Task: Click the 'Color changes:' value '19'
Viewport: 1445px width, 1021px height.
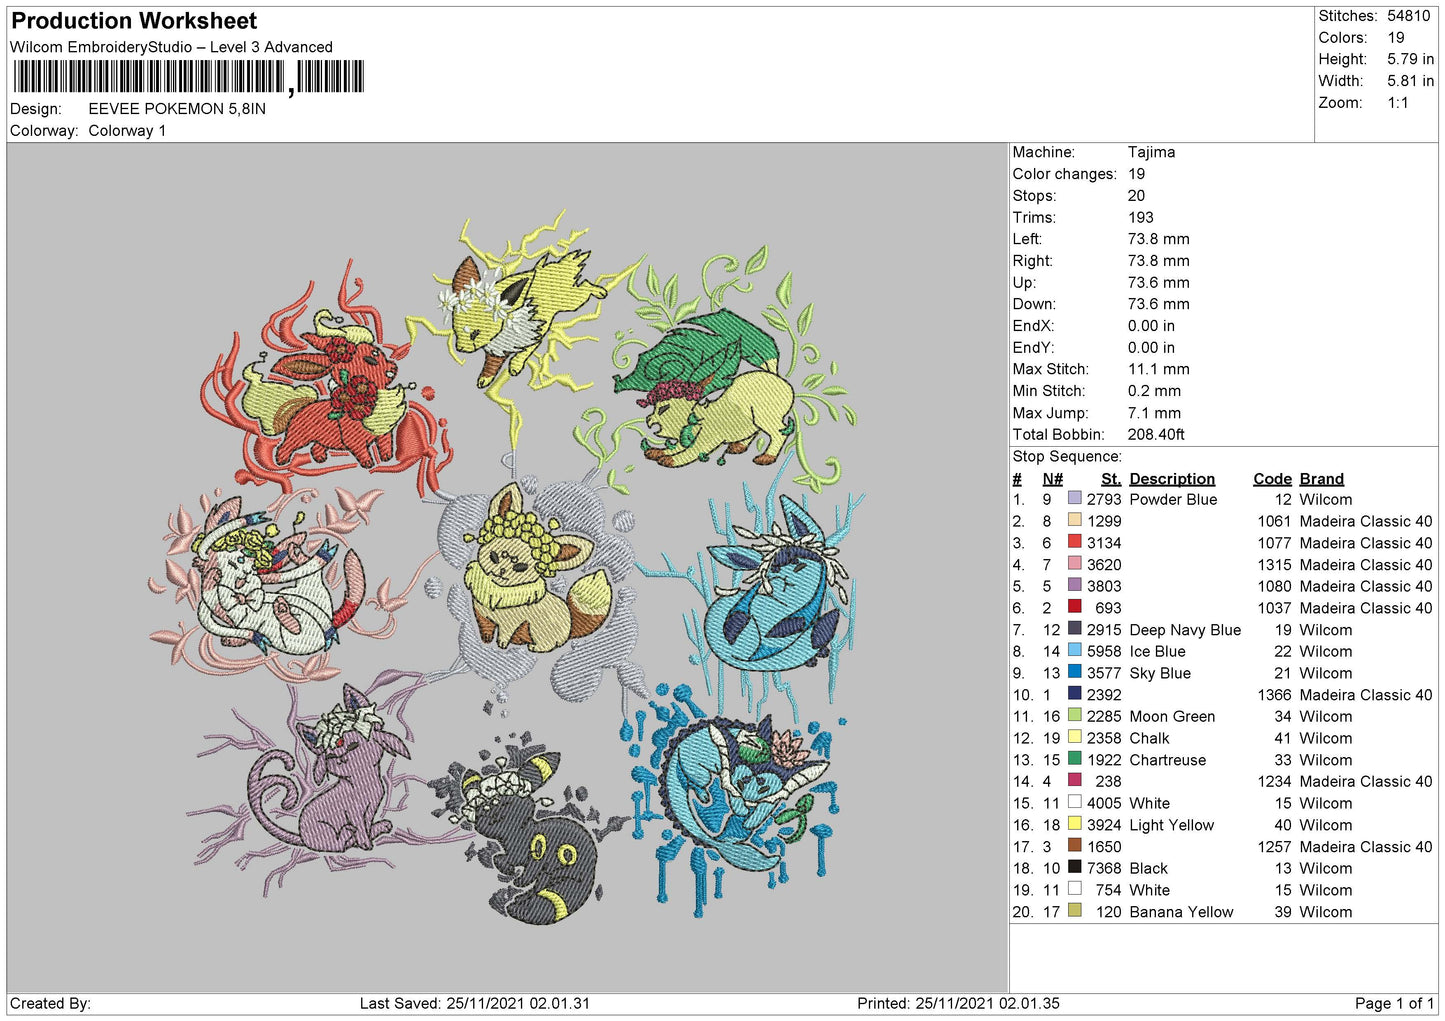Action: pyautogui.click(x=1137, y=174)
